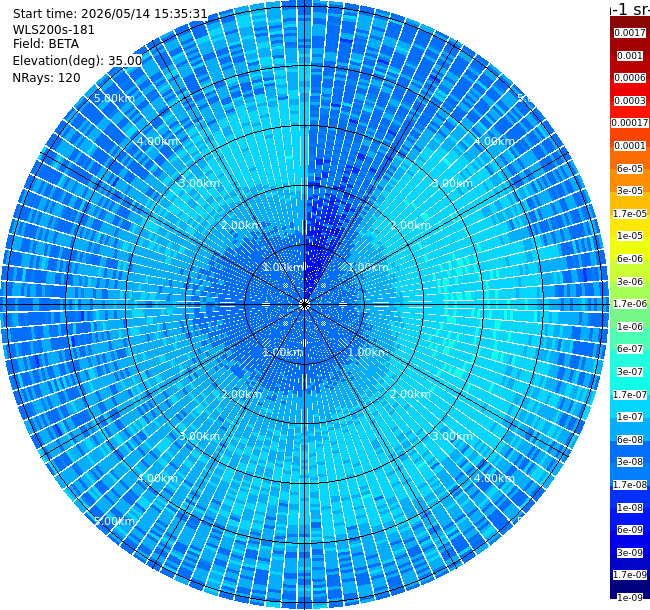Select the Start time 2026/05/14 text
650x610 pixels.
pyautogui.click(x=110, y=14)
